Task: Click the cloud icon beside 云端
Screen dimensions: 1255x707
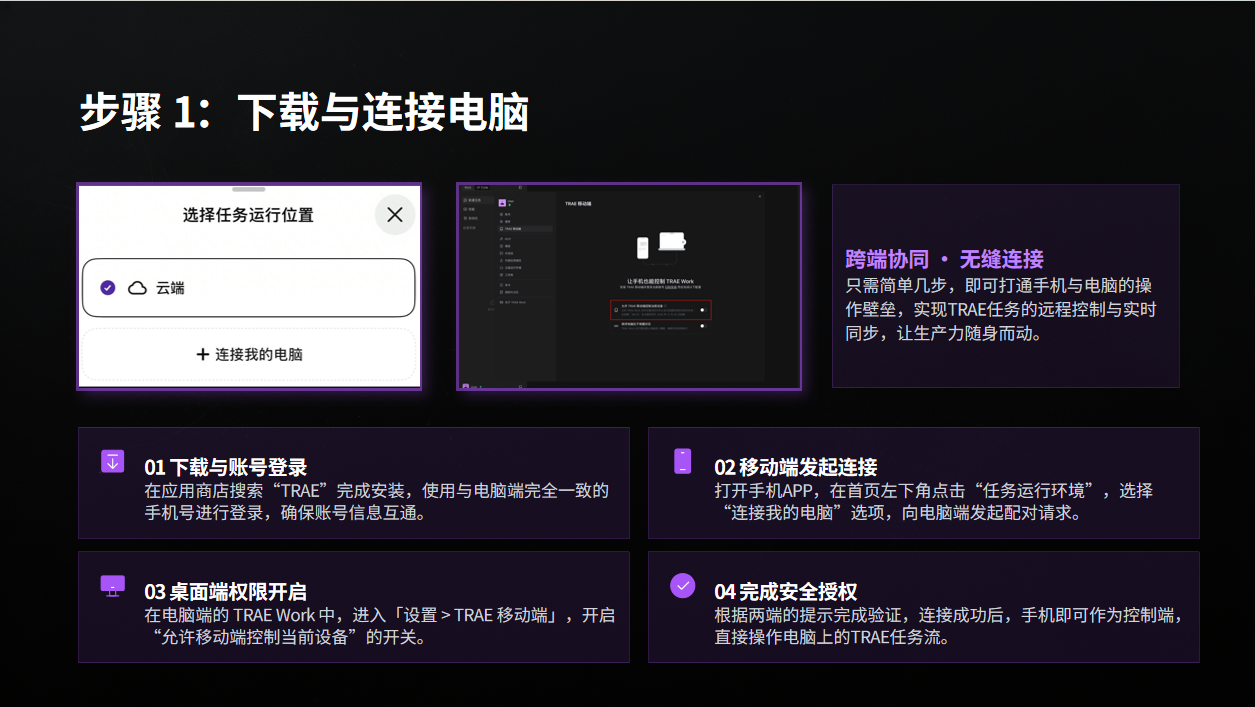Action: click(x=137, y=288)
